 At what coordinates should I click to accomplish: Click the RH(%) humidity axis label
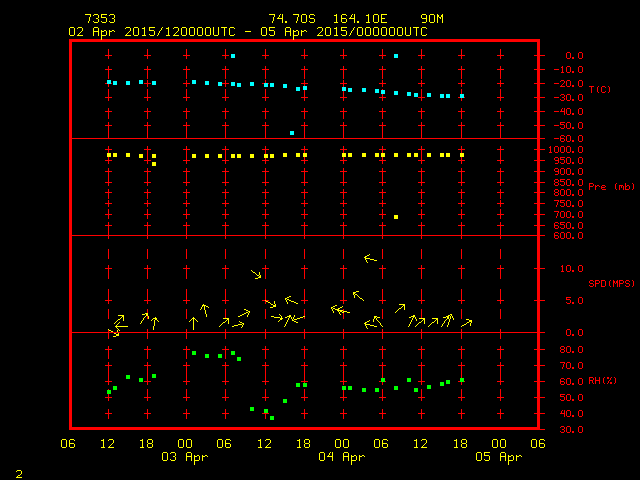603,381
